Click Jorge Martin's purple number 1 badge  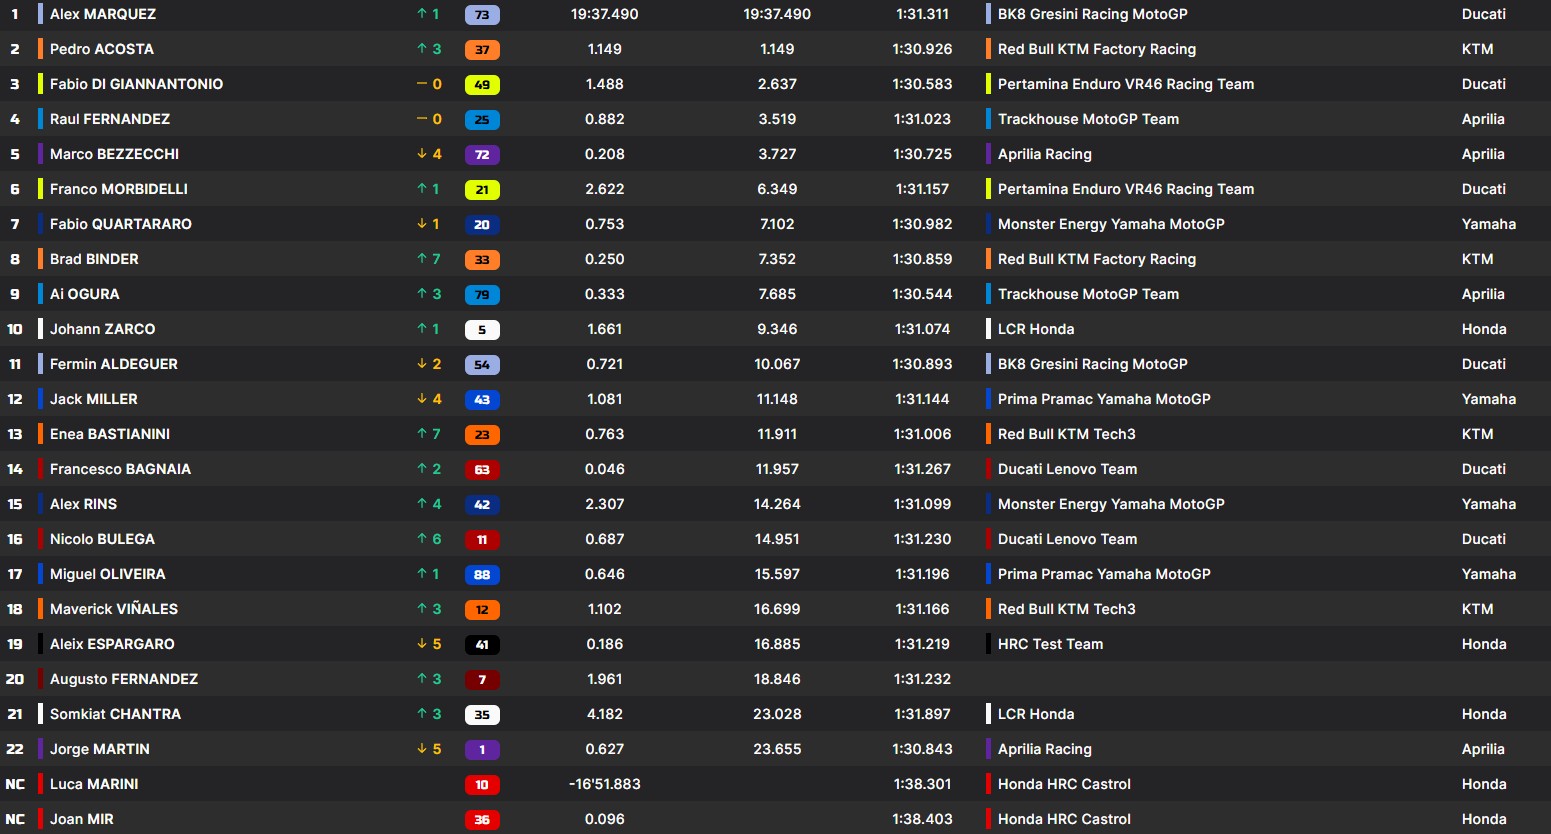pyautogui.click(x=482, y=750)
